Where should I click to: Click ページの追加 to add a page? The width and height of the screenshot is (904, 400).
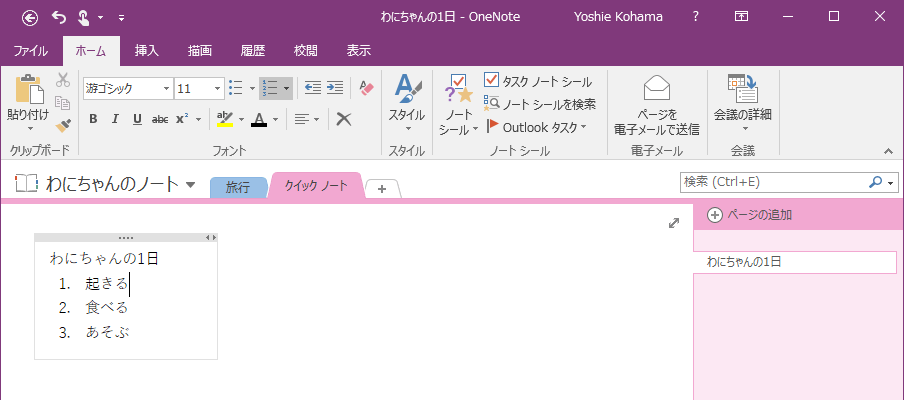749,215
